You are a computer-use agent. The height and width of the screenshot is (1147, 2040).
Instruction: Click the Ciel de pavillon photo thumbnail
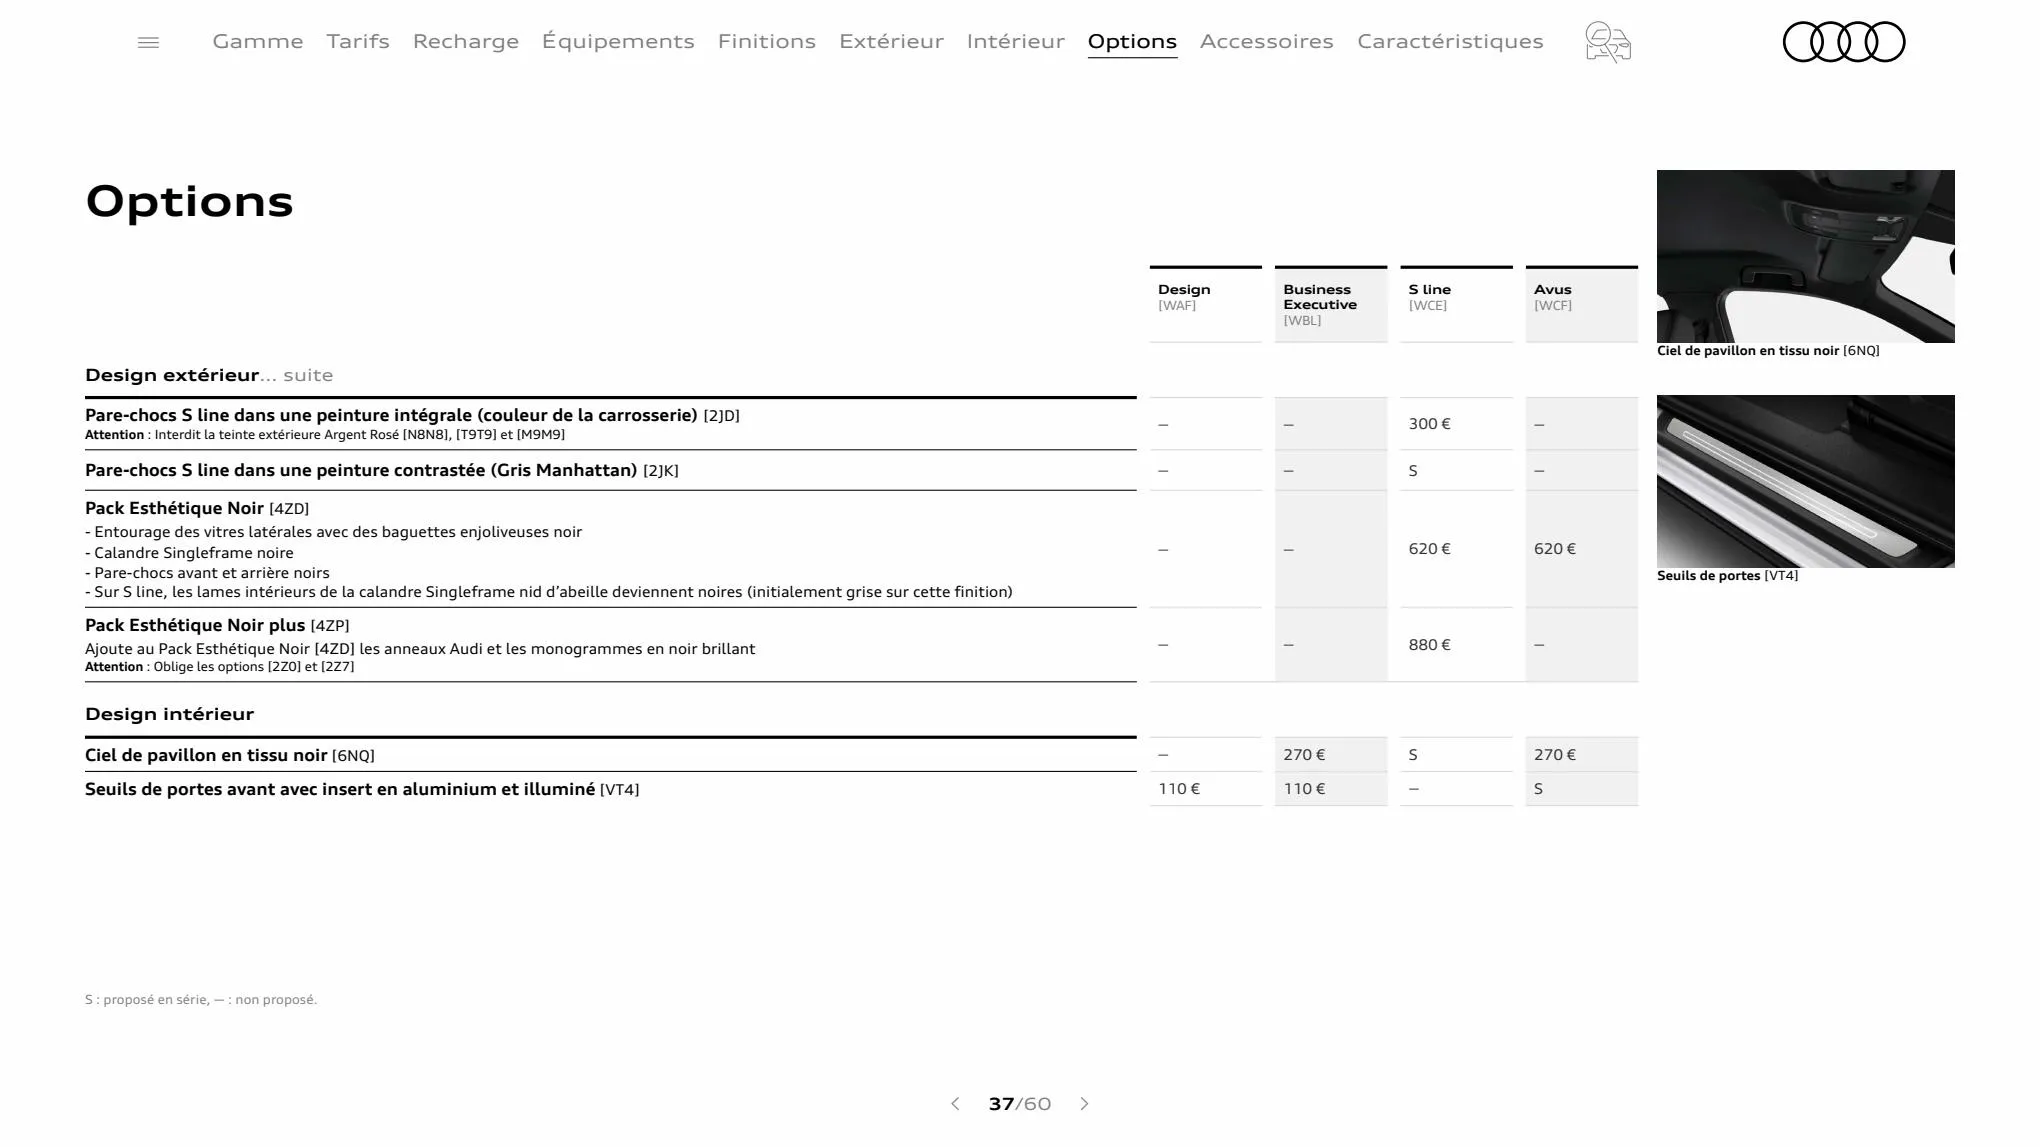(x=1806, y=256)
